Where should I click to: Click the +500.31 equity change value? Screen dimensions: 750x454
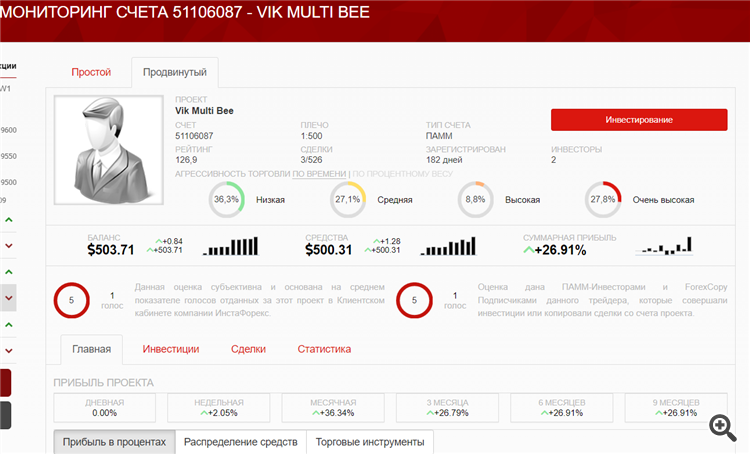pos(386,250)
